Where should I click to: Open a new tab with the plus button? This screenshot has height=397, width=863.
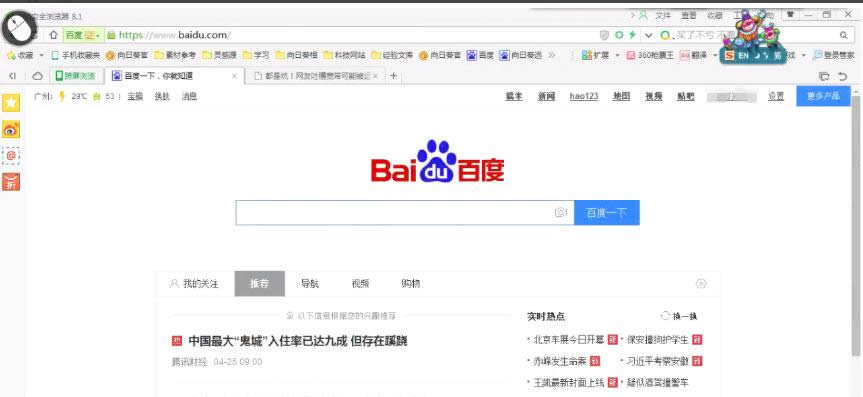tap(393, 76)
